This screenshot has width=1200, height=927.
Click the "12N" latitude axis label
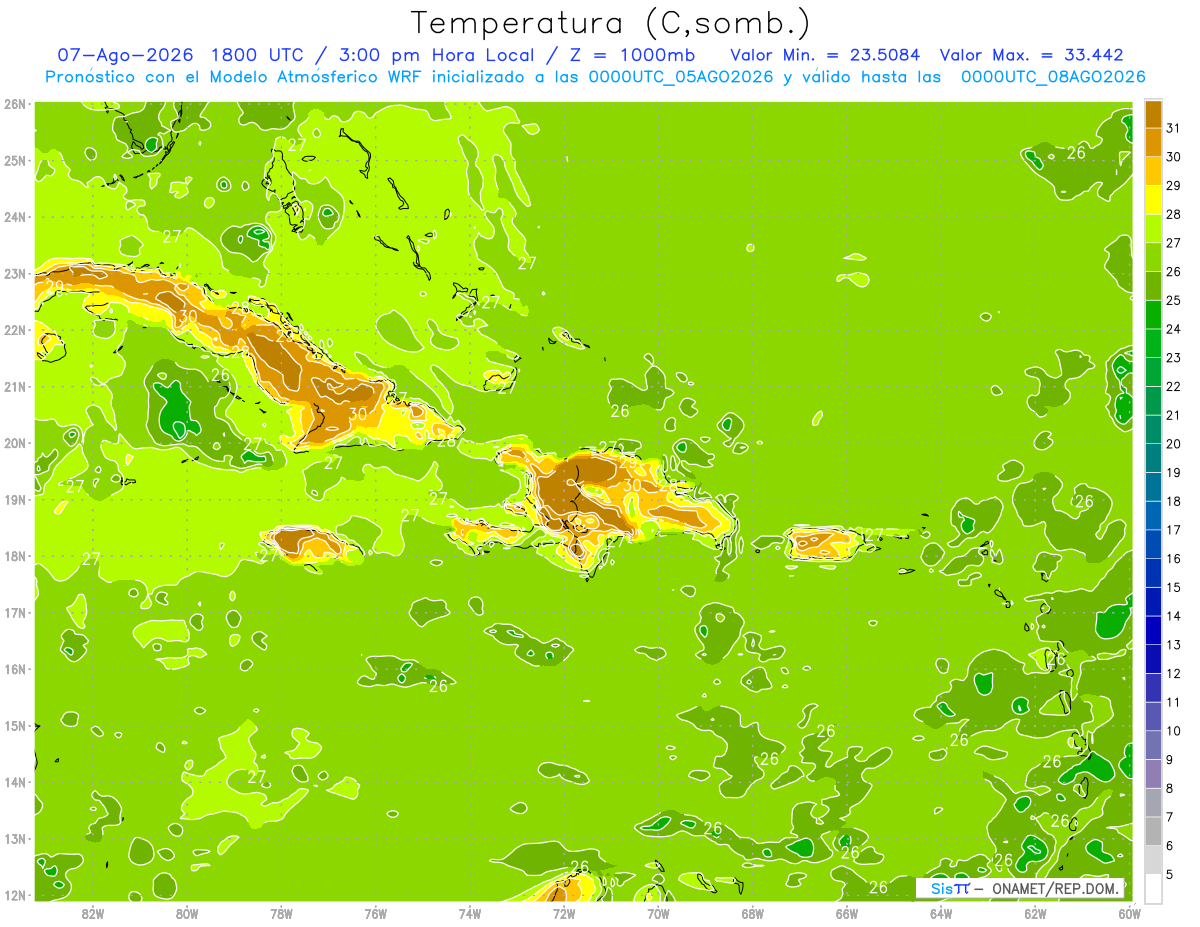coord(15,895)
